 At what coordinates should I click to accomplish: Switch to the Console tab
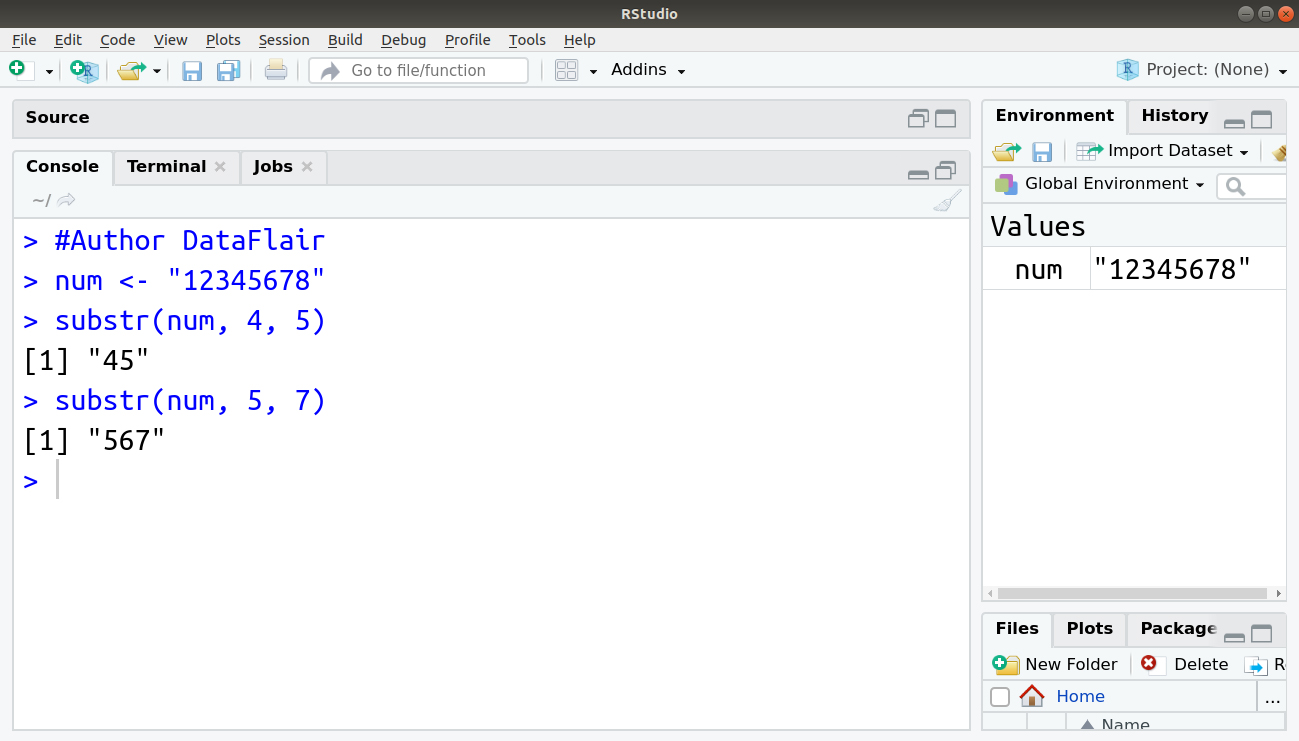tap(63, 167)
